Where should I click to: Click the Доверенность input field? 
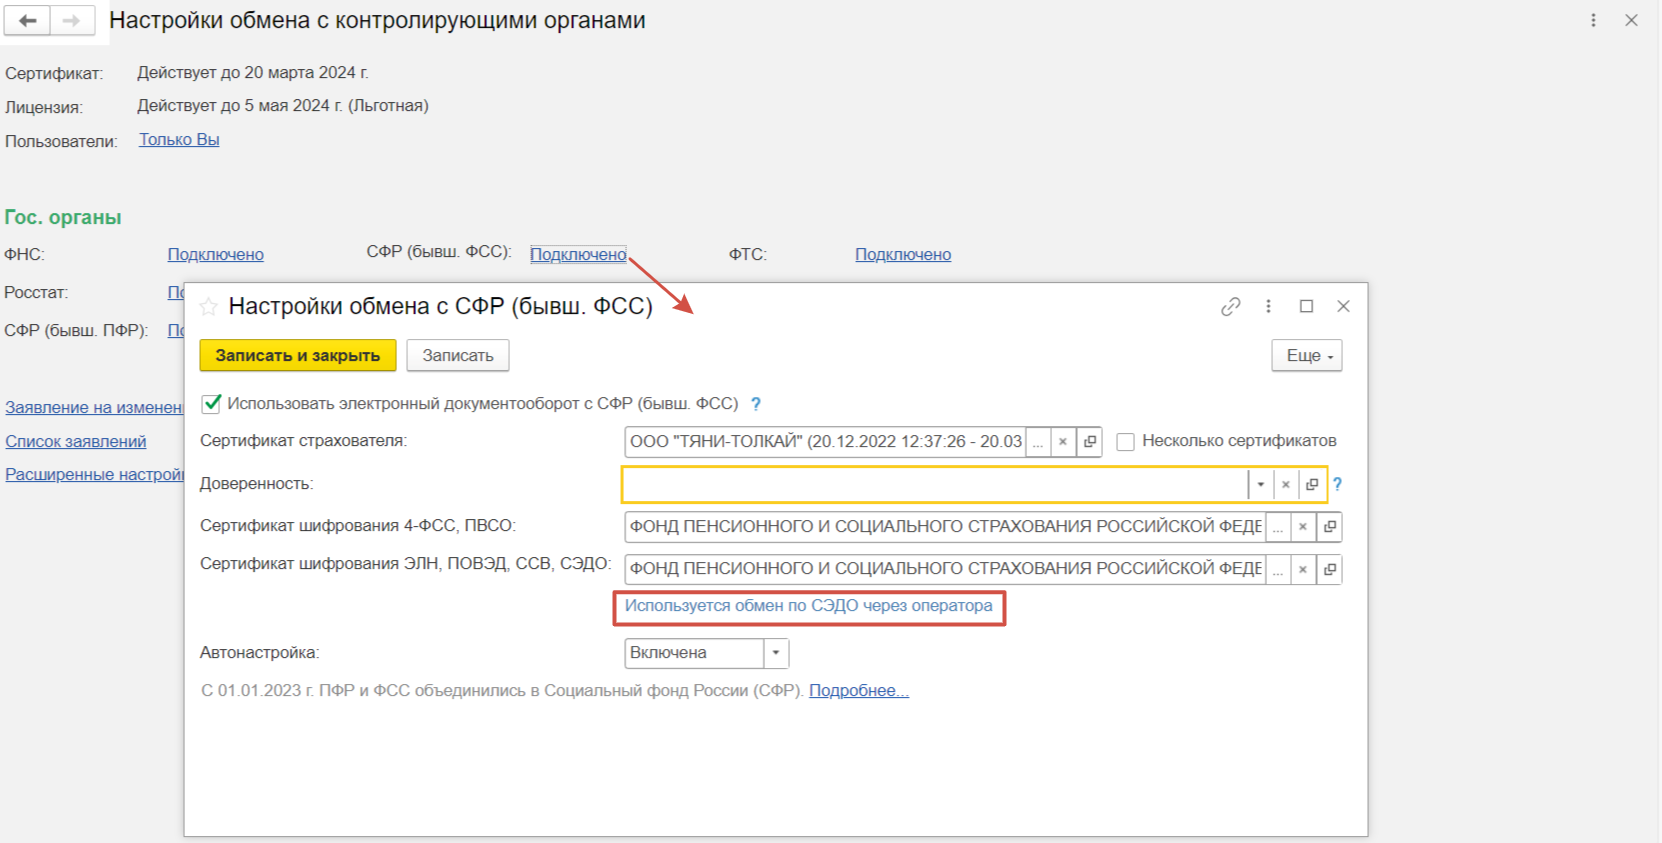pyautogui.click(x=935, y=484)
